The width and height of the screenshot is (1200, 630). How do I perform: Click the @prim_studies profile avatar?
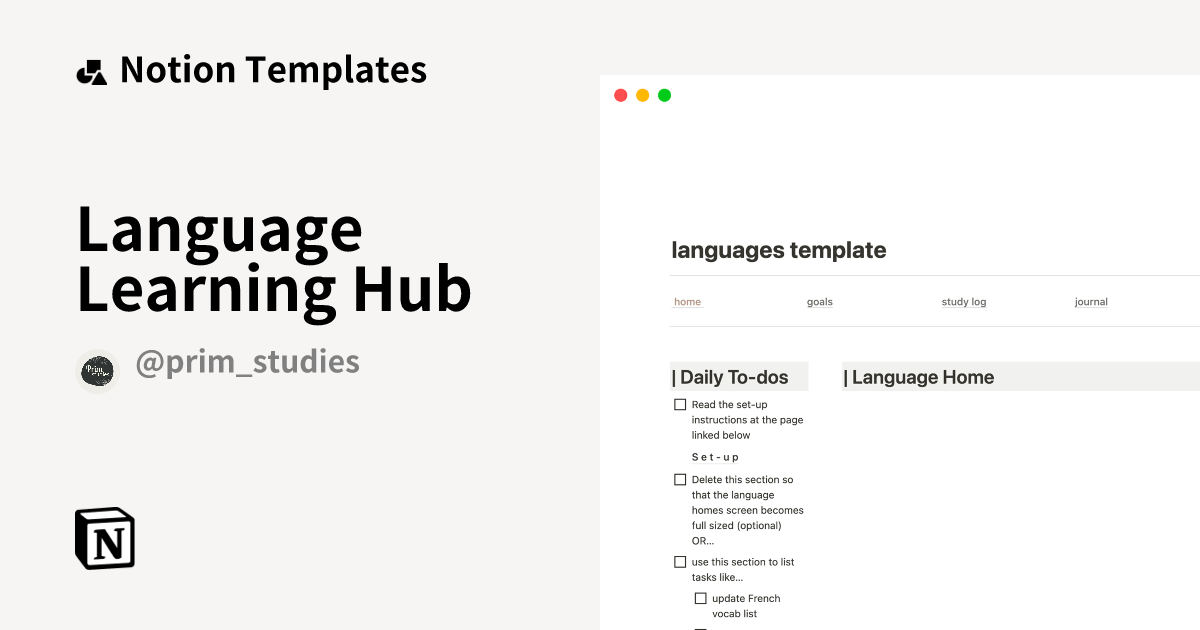coord(97,370)
